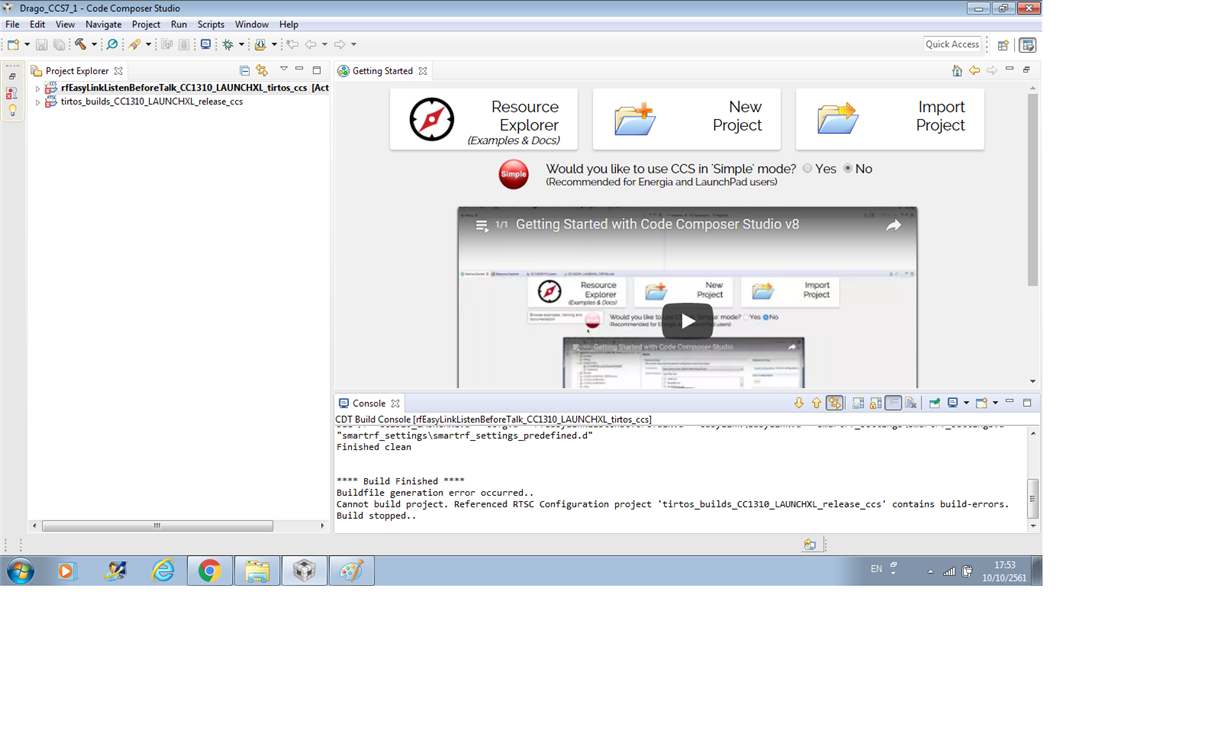The image size is (1230, 729).
Task: Click Project Explorer horizontal scrollbar
Action: coord(157,525)
